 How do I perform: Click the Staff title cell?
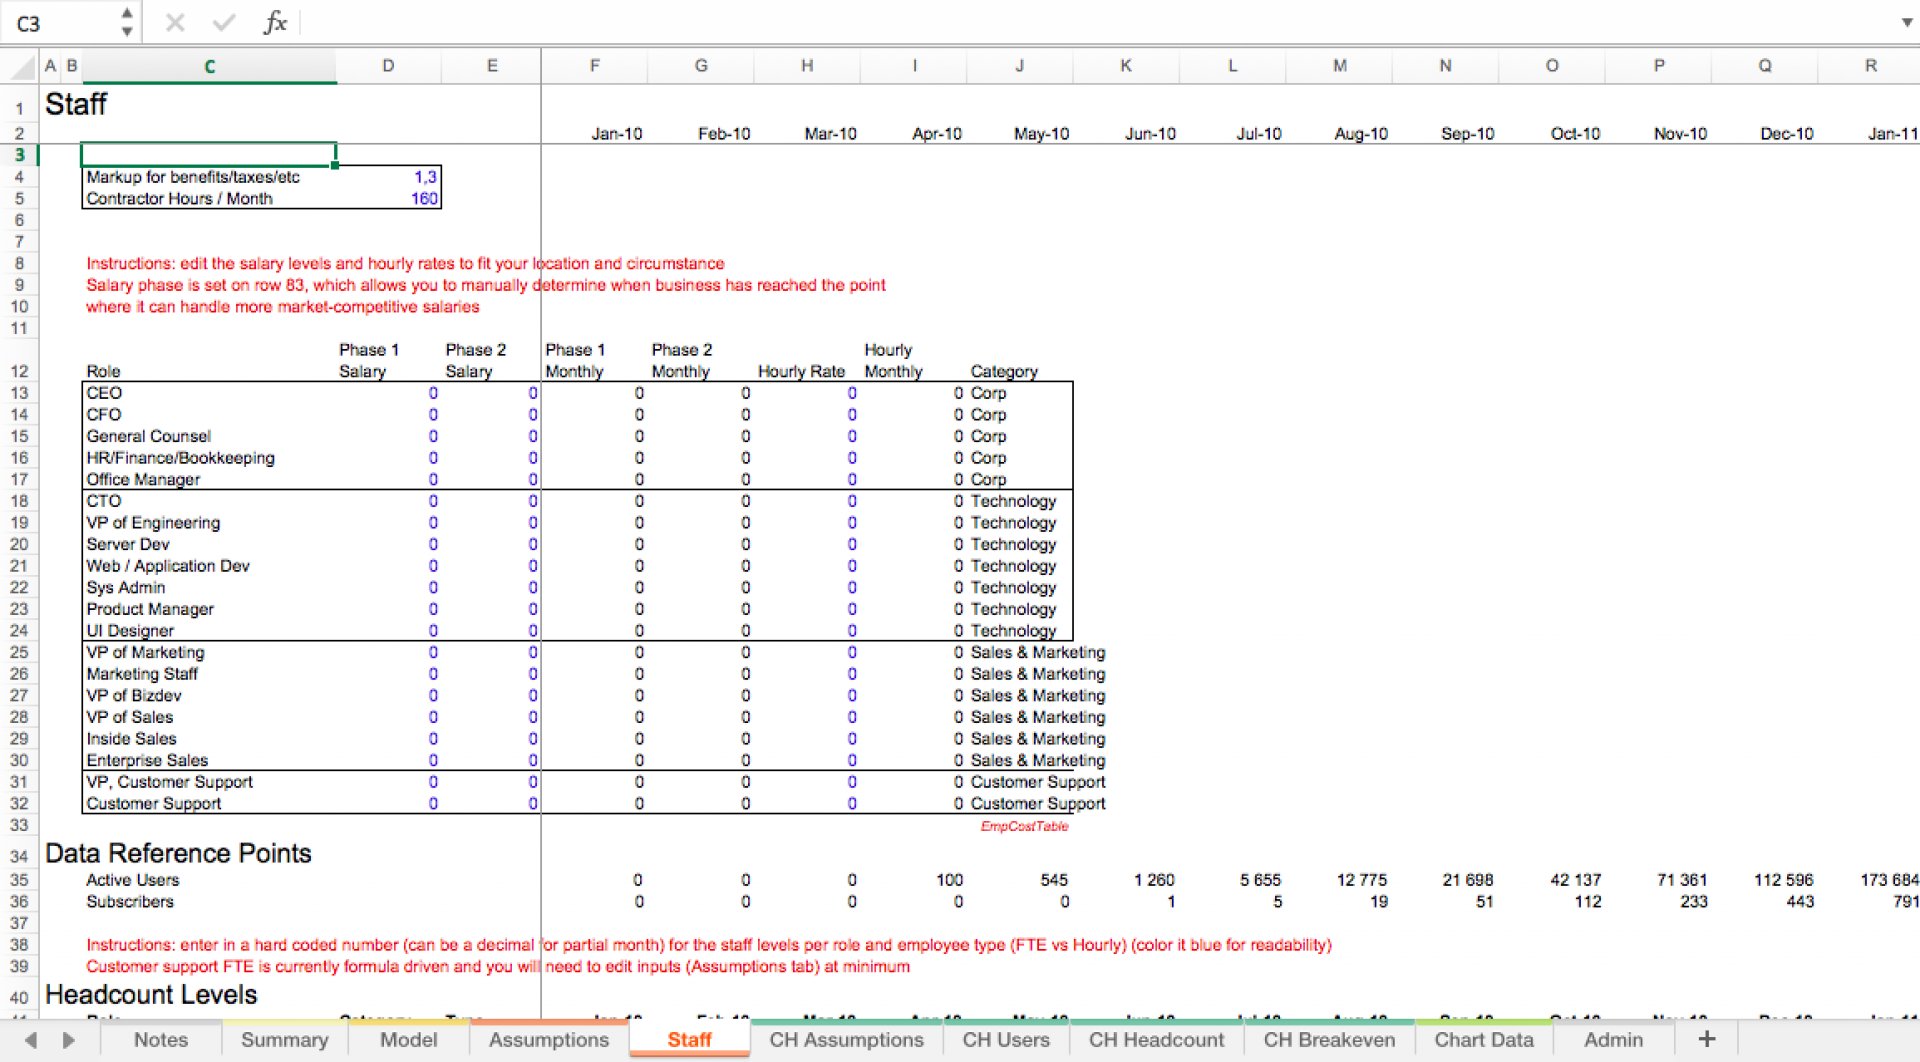tap(76, 104)
